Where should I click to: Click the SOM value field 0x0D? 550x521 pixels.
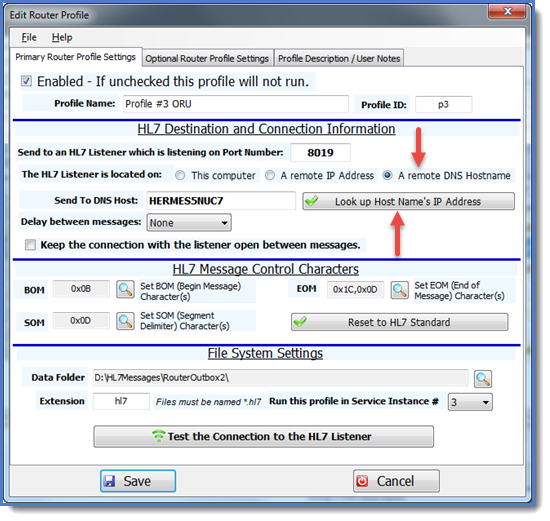click(81, 320)
